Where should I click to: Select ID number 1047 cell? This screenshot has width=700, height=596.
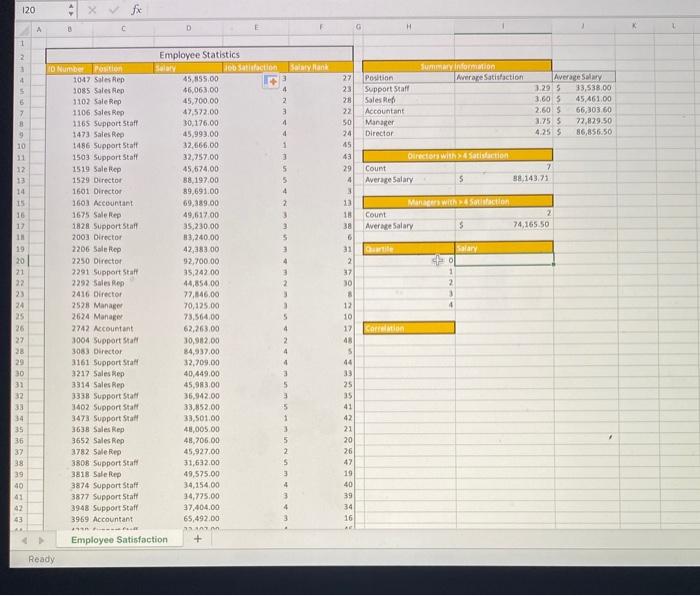pos(69,79)
